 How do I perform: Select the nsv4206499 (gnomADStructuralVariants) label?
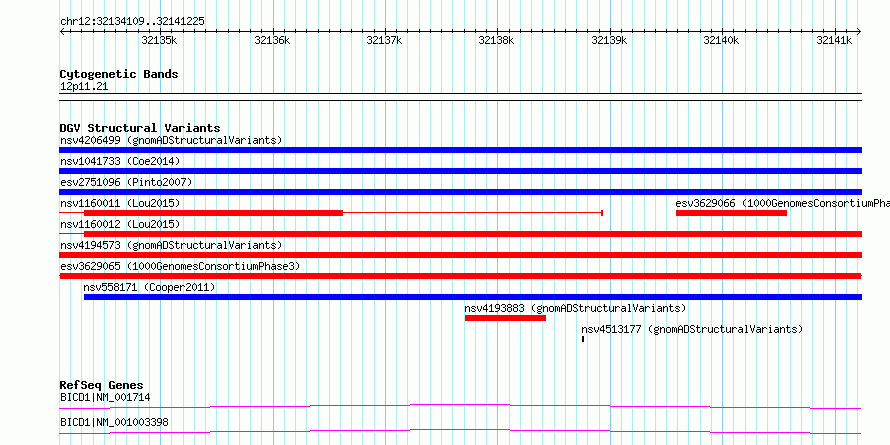point(171,140)
